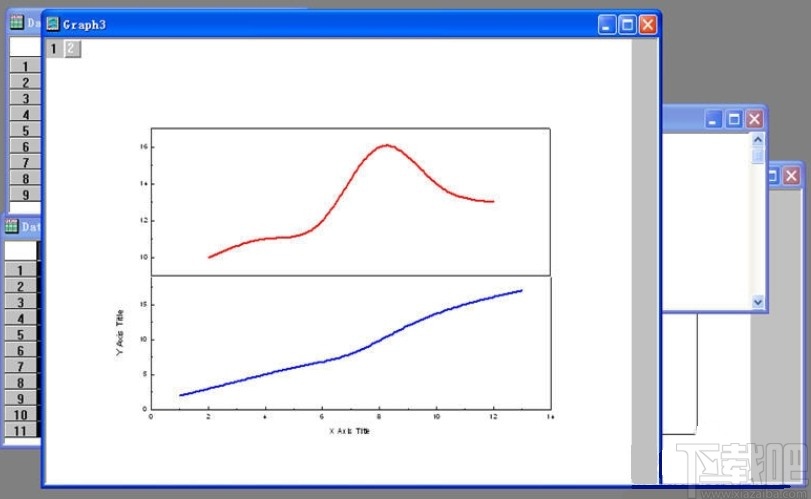Screen dimensions: 811x499
Task: Select row 3 header in lower Data worksheet
Action: click(x=21, y=303)
